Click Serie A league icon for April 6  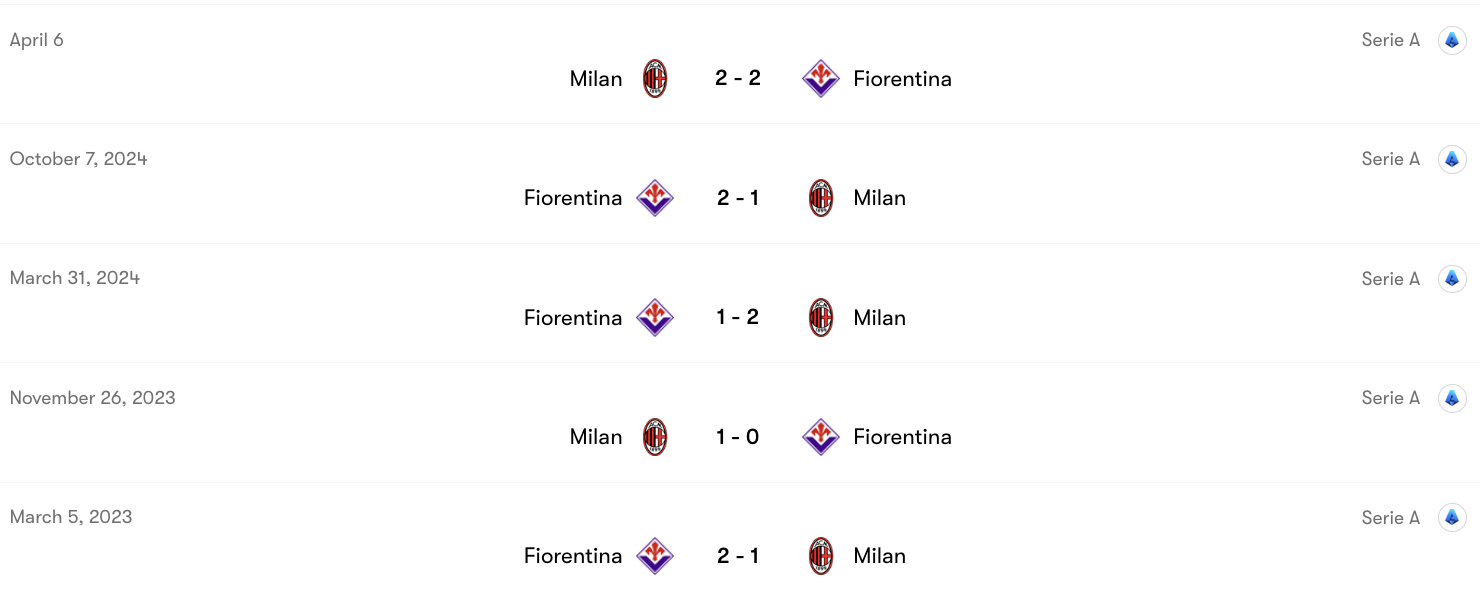(x=1452, y=41)
